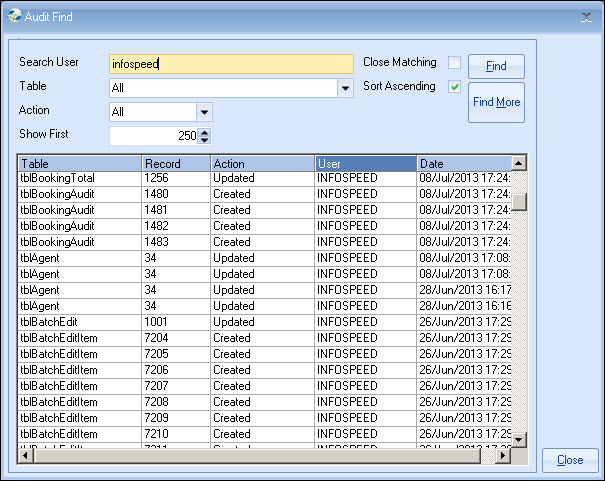Screen dimensions: 605x481
Task: Click the Audit Find title bar icon
Action: point(13,17)
